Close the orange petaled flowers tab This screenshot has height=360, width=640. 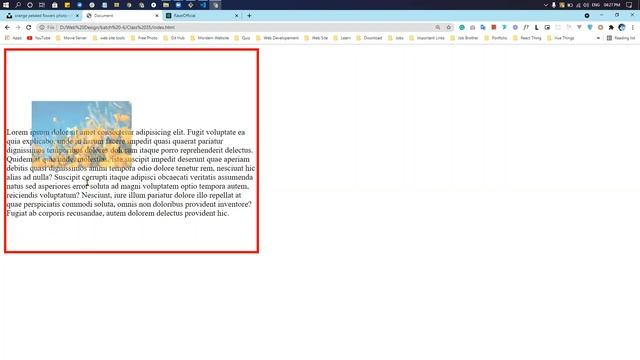click(77, 16)
